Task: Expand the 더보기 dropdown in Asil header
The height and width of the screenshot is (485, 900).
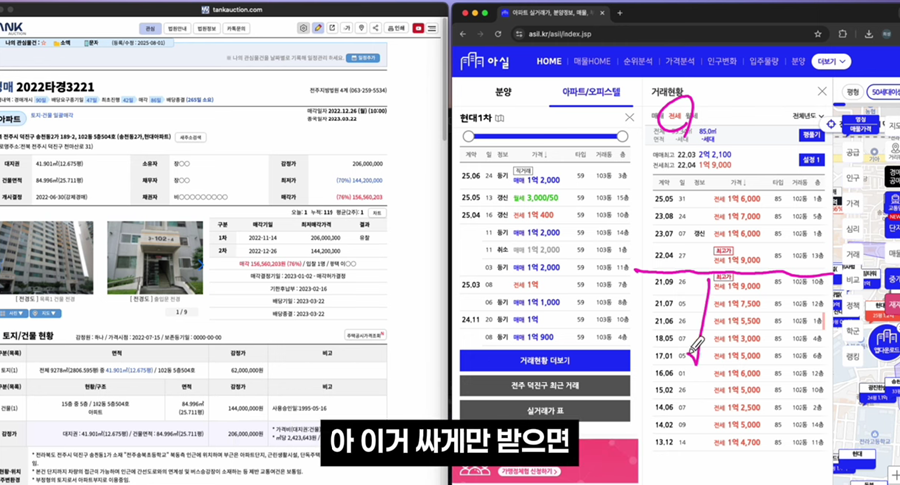Action: coord(831,61)
